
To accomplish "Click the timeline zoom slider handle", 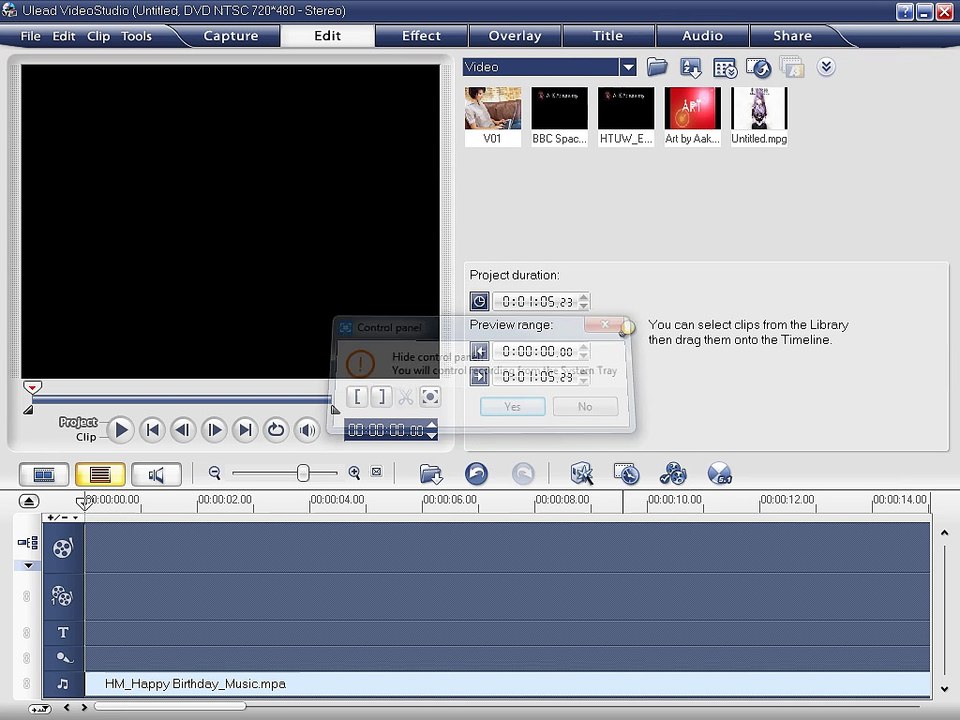I will pos(302,473).
